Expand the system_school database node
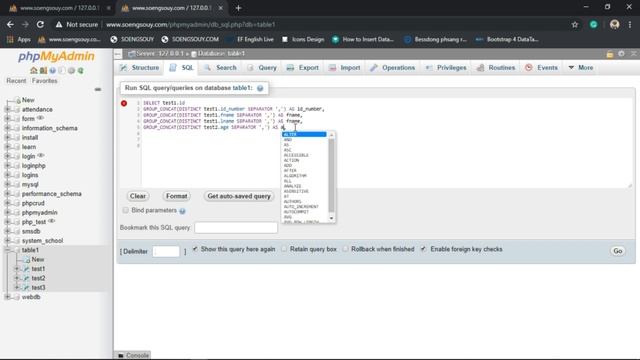The image size is (640, 360). coord(7,241)
